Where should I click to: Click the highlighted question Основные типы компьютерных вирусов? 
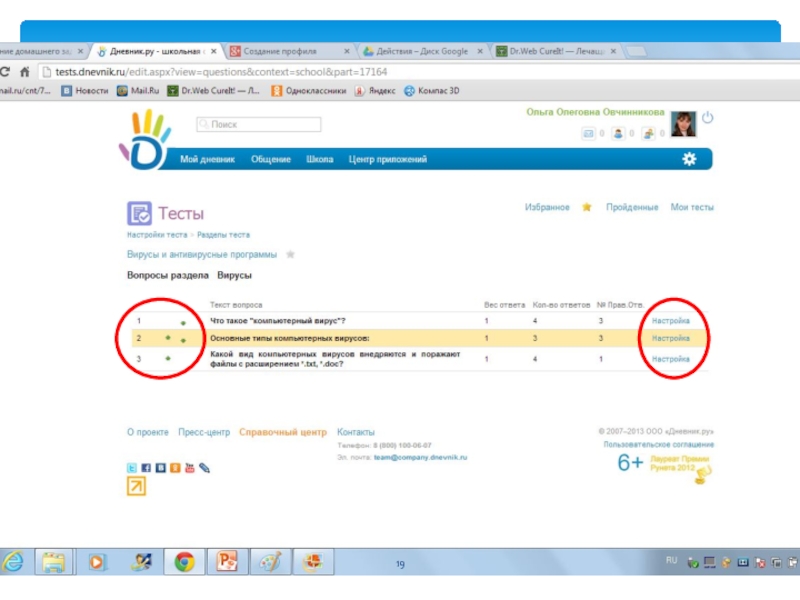[x=290, y=338]
